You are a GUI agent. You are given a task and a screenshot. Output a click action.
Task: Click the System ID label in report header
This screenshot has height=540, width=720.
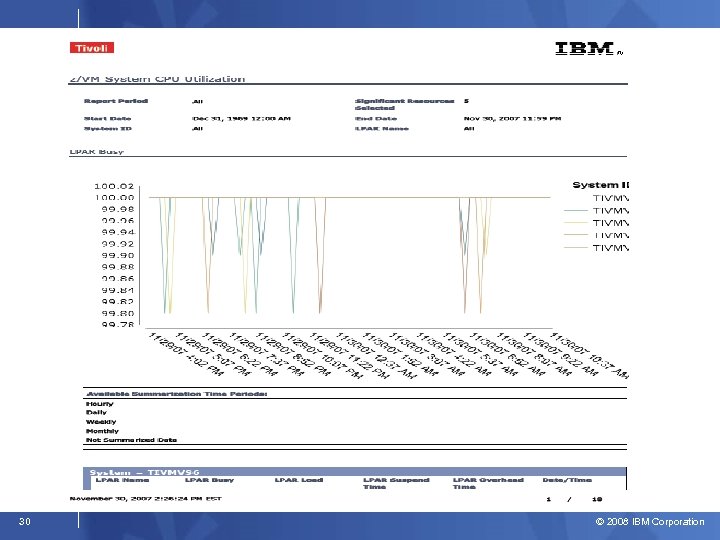tap(107, 129)
